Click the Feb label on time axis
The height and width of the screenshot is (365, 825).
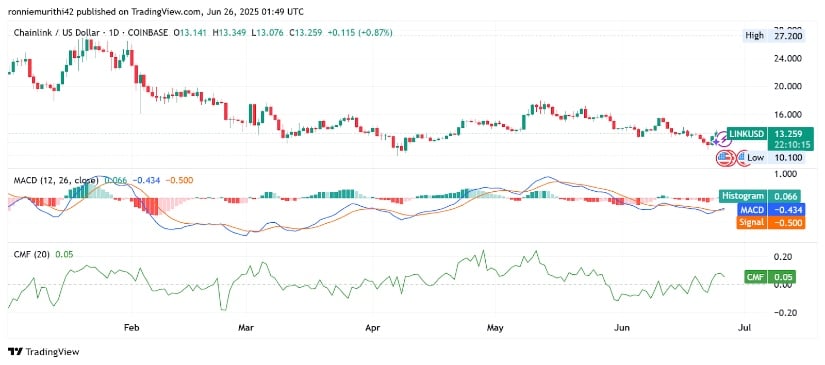point(132,328)
